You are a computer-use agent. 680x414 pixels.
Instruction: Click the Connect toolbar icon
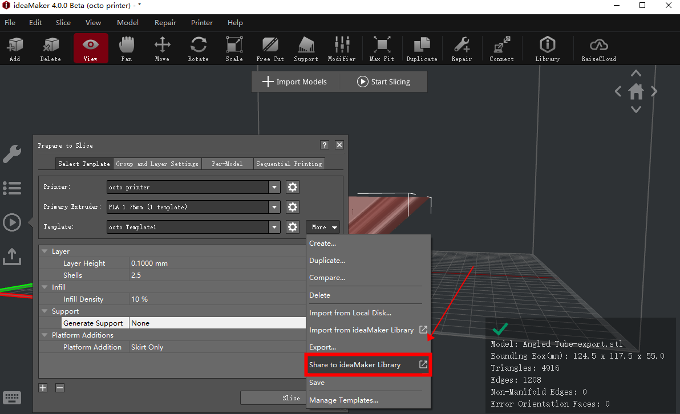pos(502,49)
